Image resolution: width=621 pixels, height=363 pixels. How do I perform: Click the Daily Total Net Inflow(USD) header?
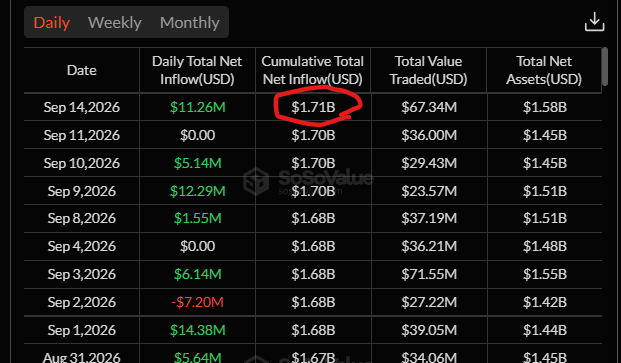tap(197, 70)
